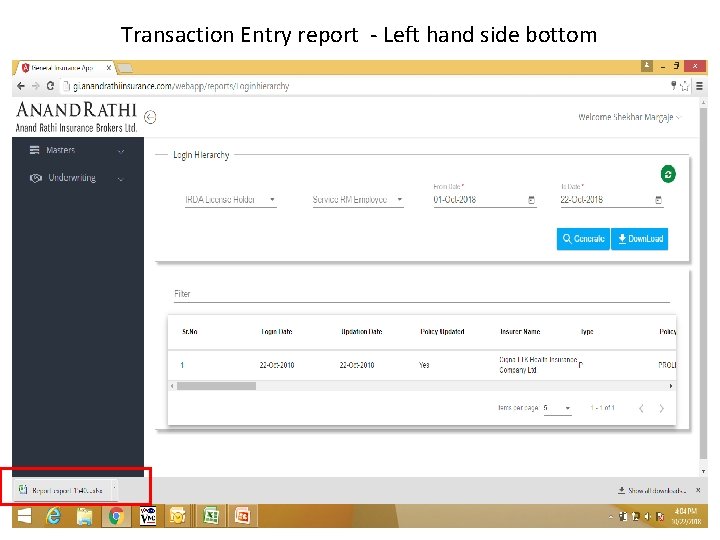Open Service RM Employee dropdown

tap(358, 200)
